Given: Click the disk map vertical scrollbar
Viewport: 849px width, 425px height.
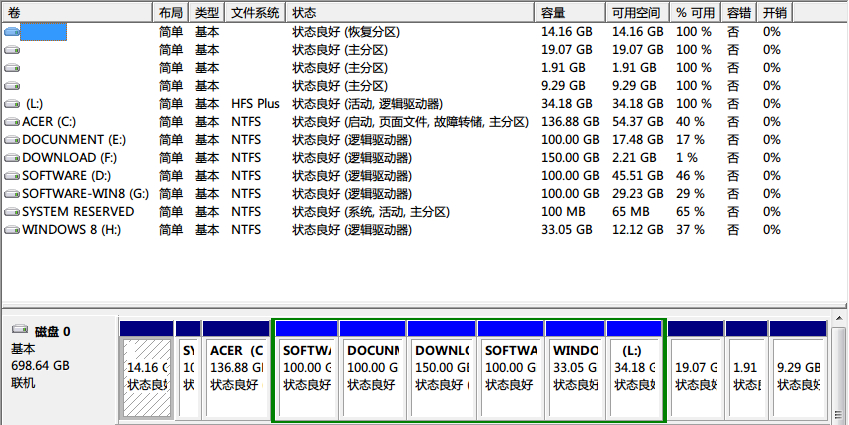Looking at the screenshot, I should tap(838, 368).
